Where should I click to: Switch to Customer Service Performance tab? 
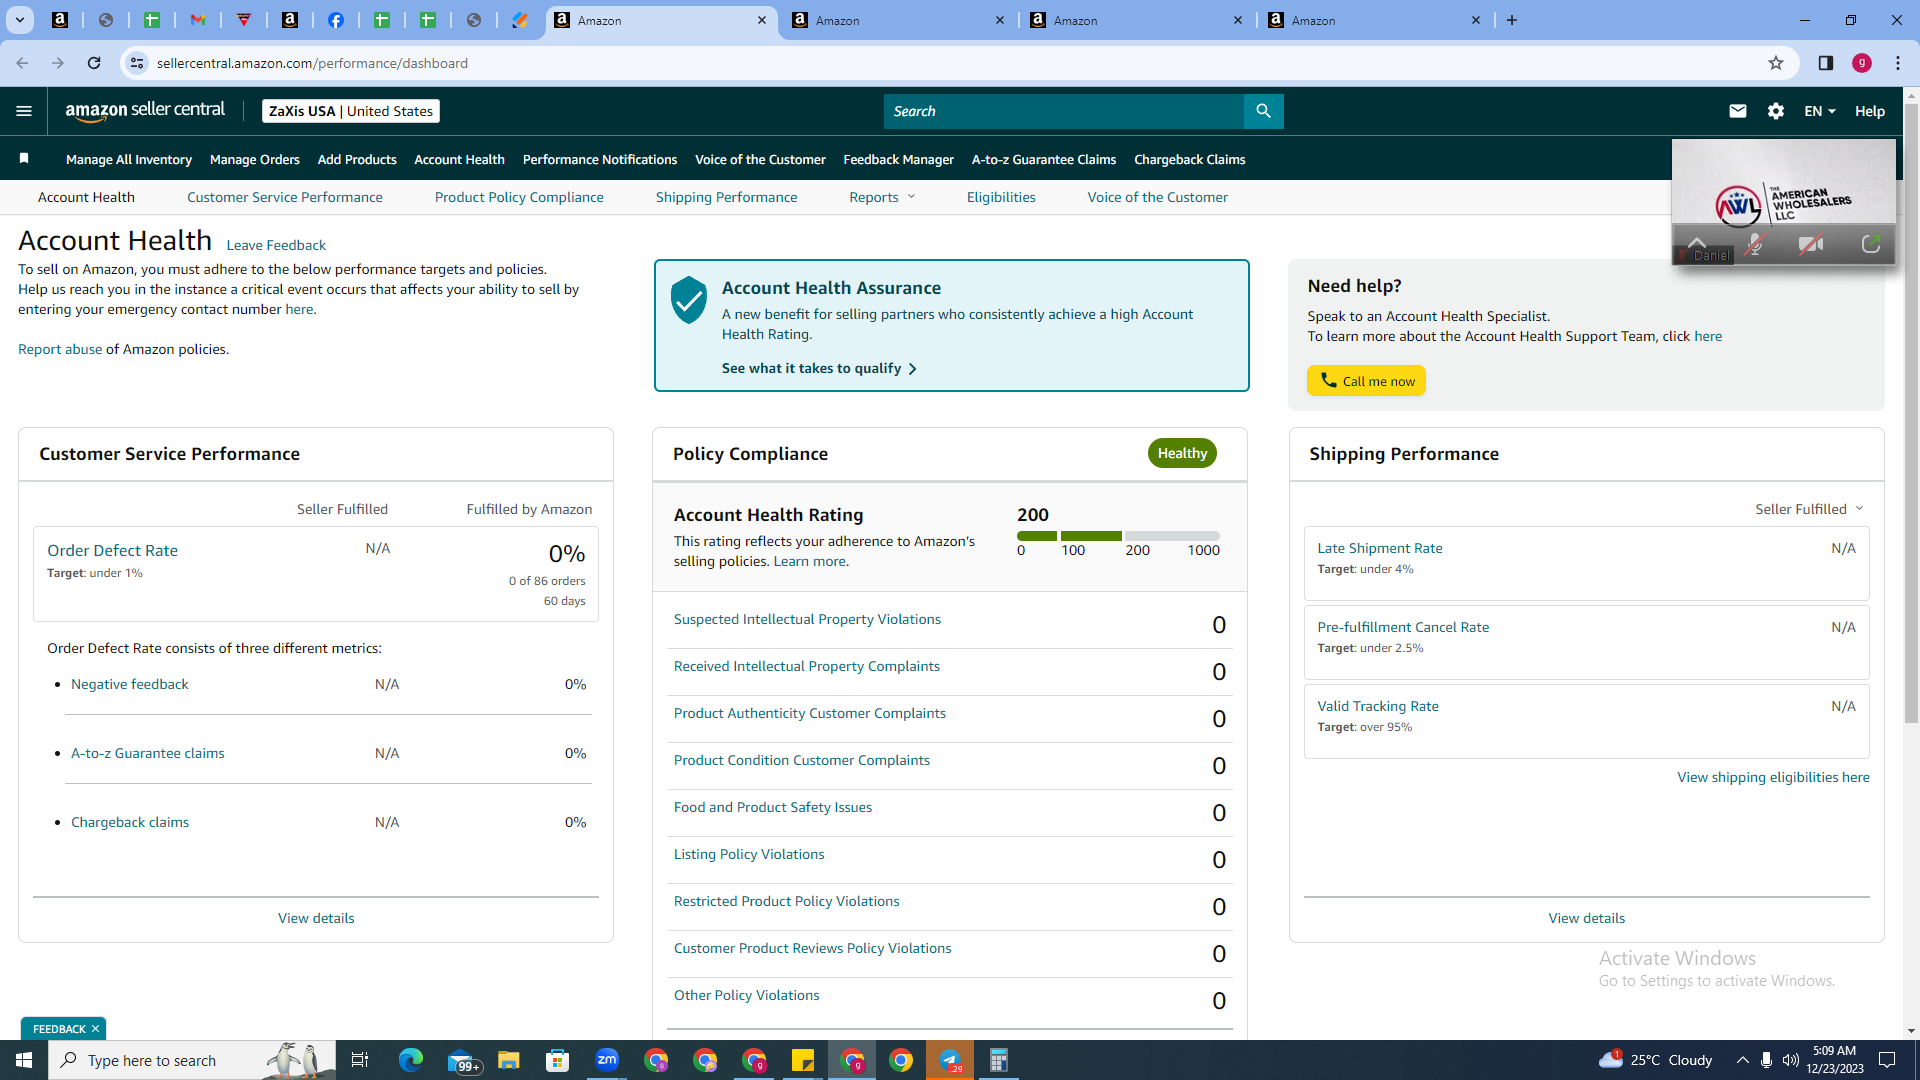(285, 197)
